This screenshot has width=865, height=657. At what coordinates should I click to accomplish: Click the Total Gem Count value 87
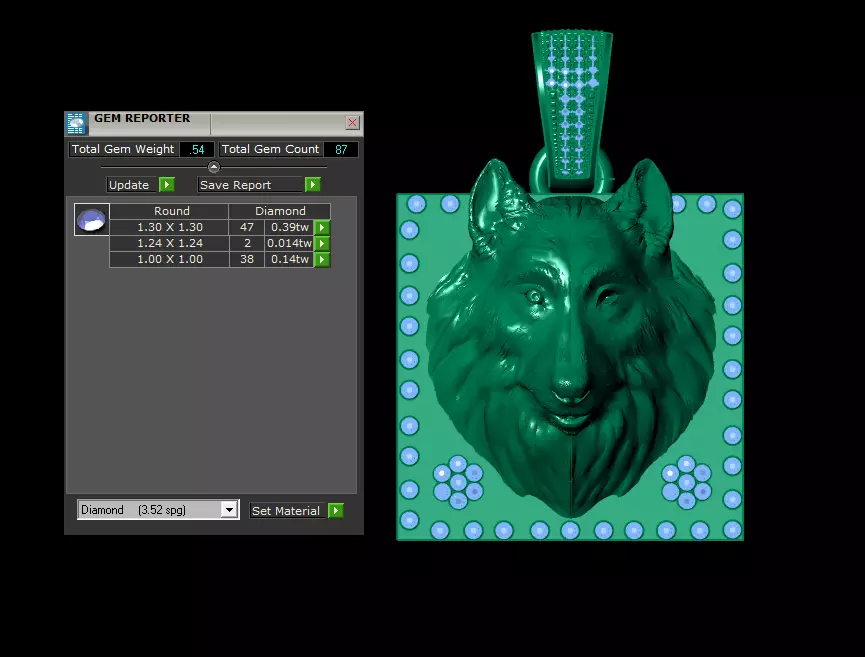341,149
